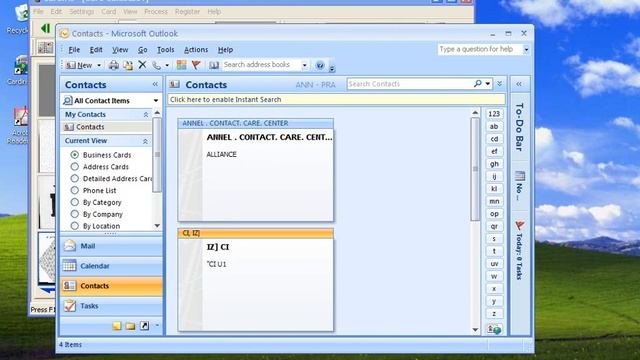The width and height of the screenshot is (640, 360).
Task: Select the Contacts folder under My Contacts
Action: [x=90, y=127]
